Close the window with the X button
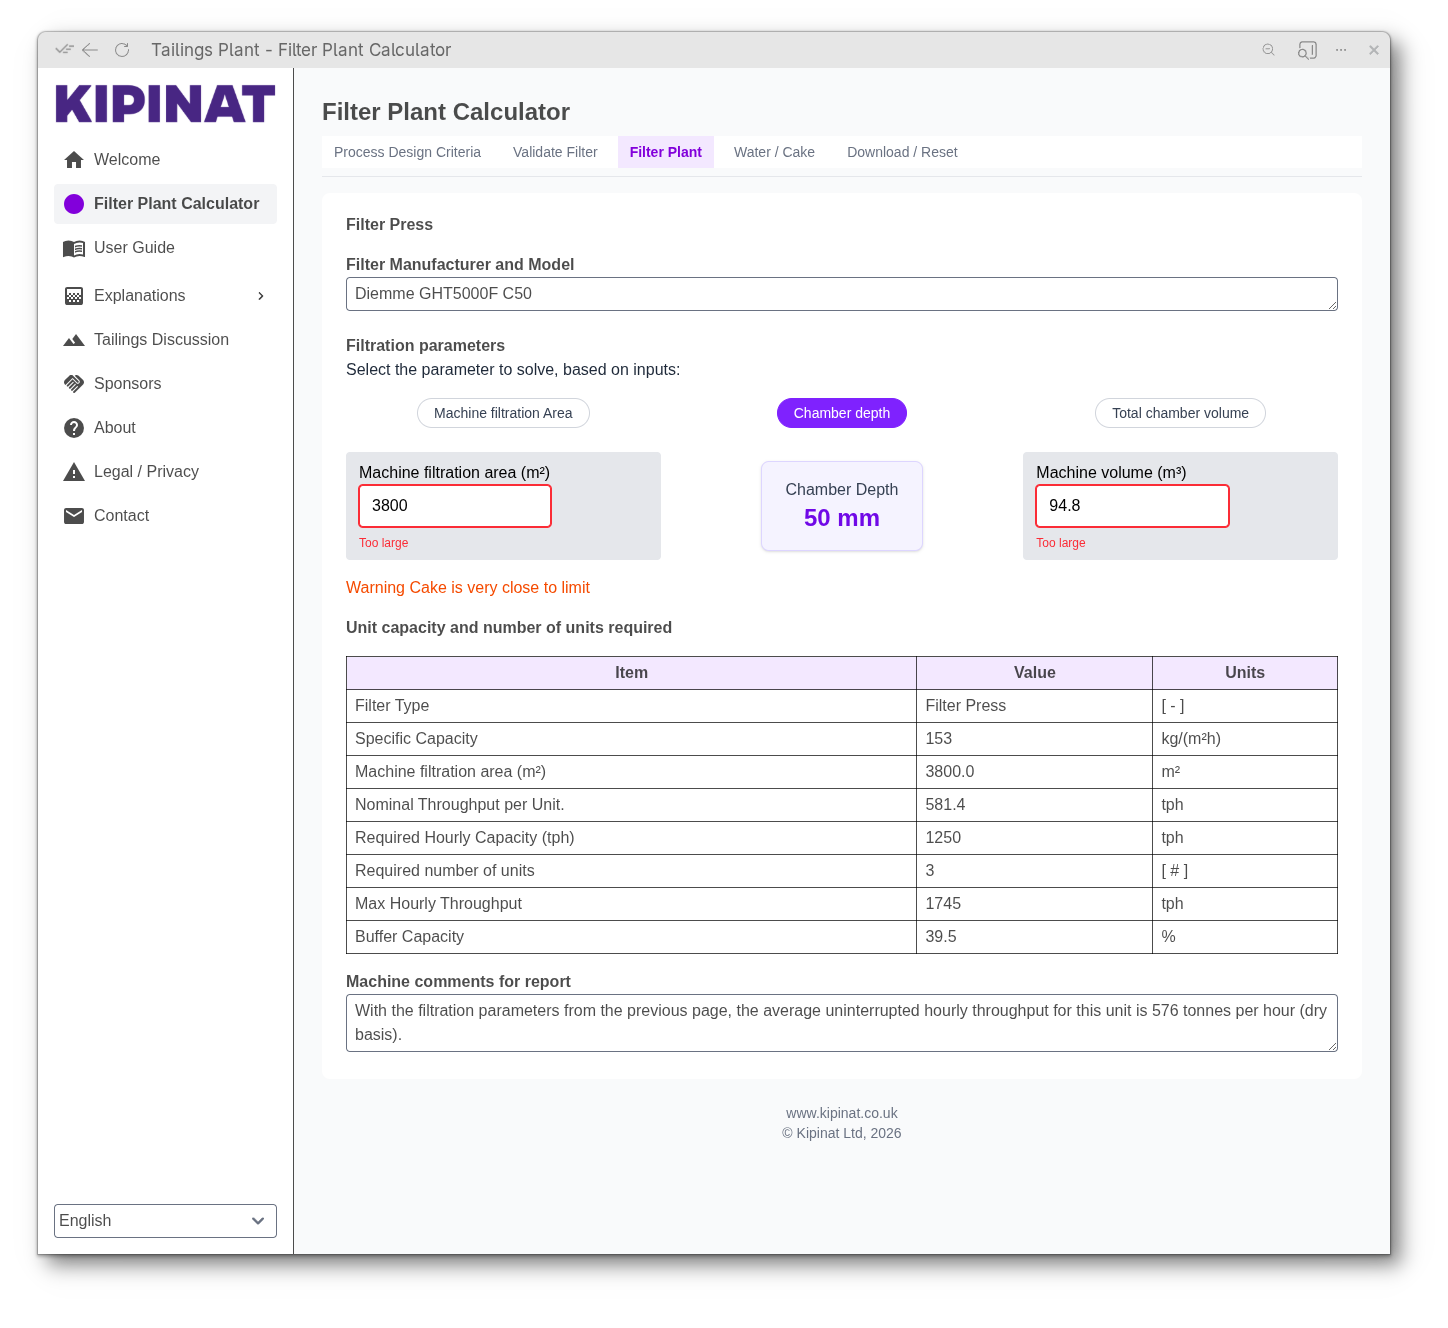1448x1328 pixels. [1374, 50]
